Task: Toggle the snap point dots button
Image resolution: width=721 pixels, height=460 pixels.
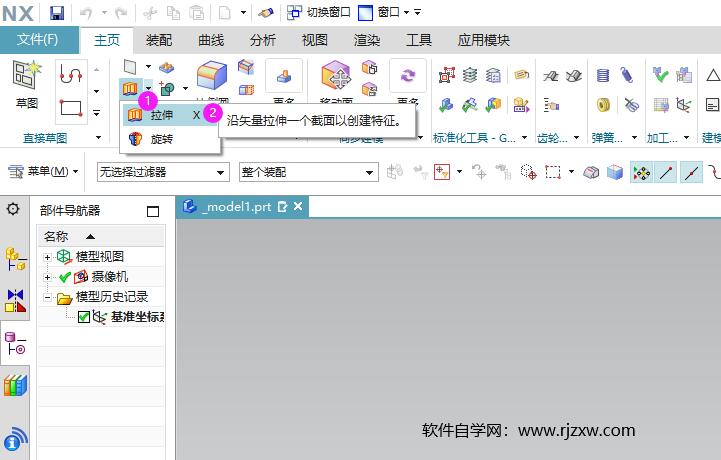Action: pyautogui.click(x=641, y=172)
